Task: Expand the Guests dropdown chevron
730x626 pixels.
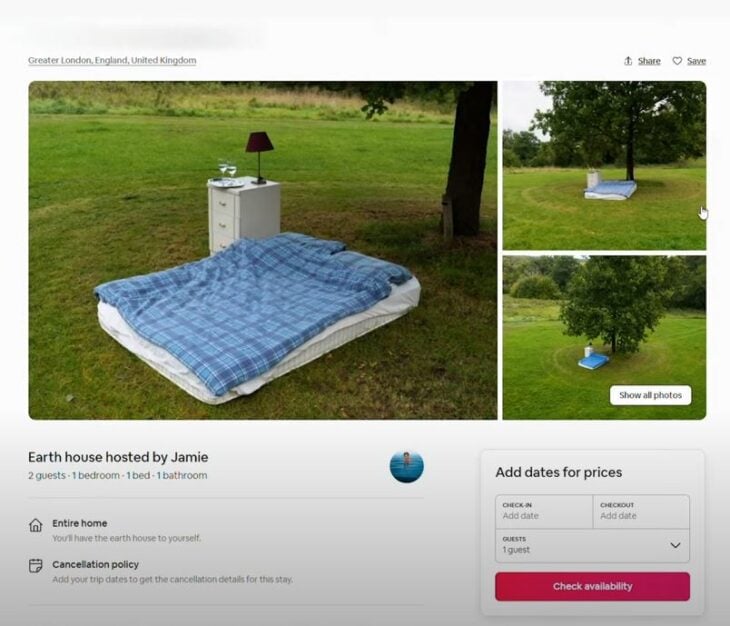Action: (x=675, y=545)
